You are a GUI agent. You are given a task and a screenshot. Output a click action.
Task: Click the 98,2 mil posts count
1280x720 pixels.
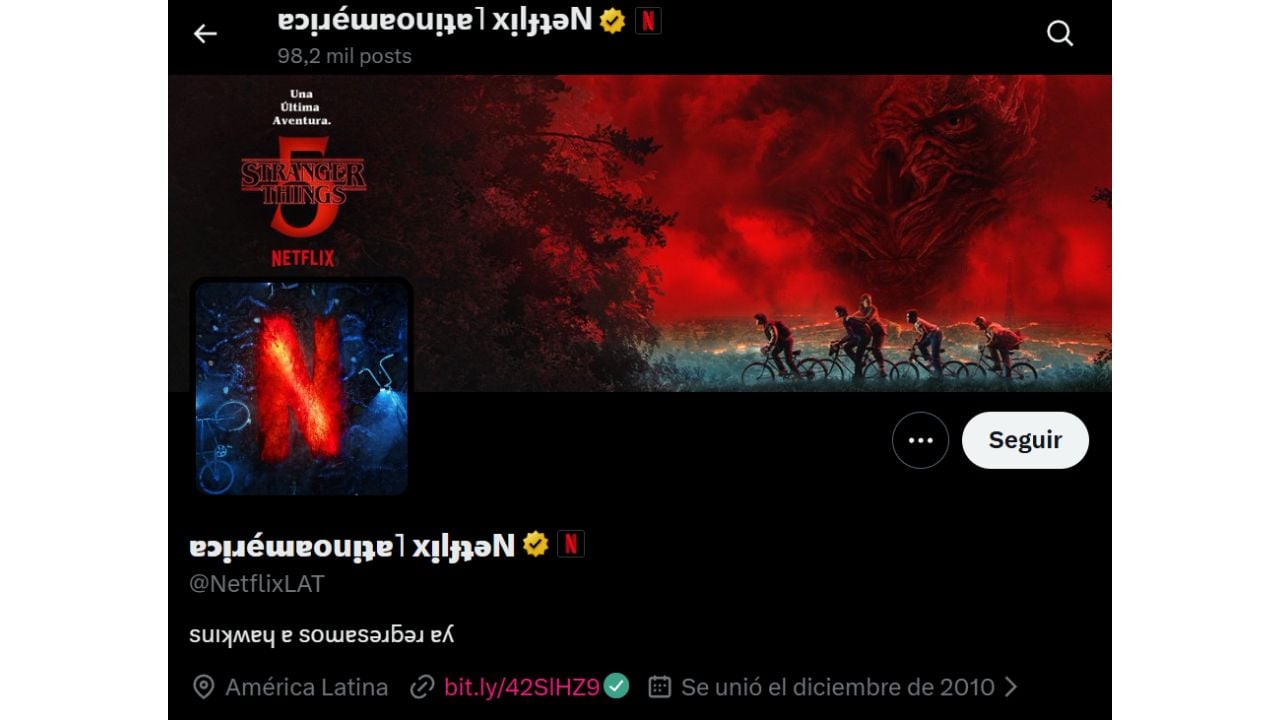pos(344,56)
